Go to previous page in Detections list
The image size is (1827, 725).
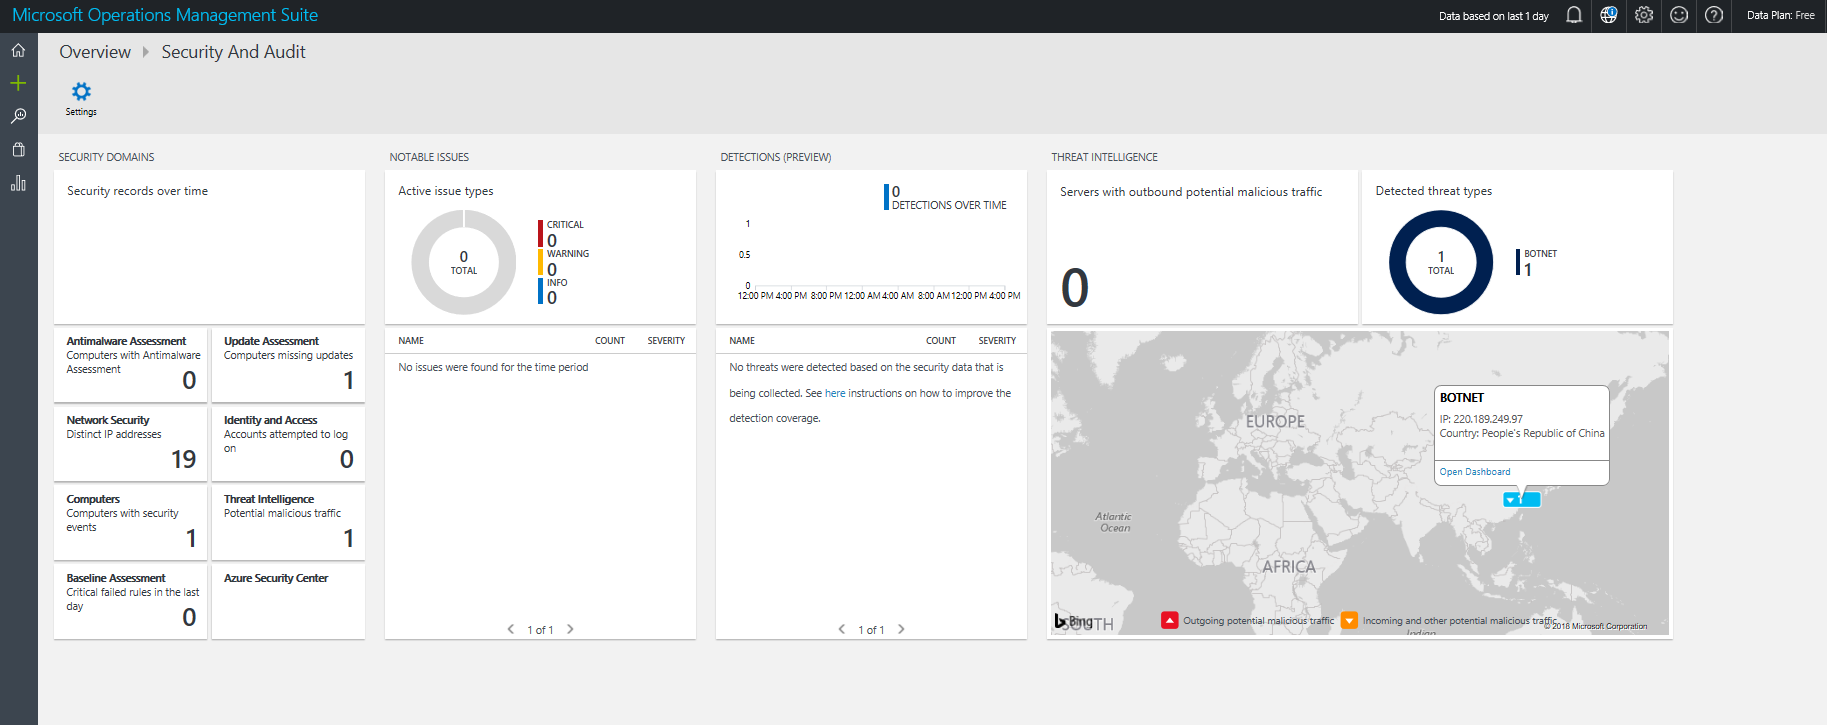(842, 629)
